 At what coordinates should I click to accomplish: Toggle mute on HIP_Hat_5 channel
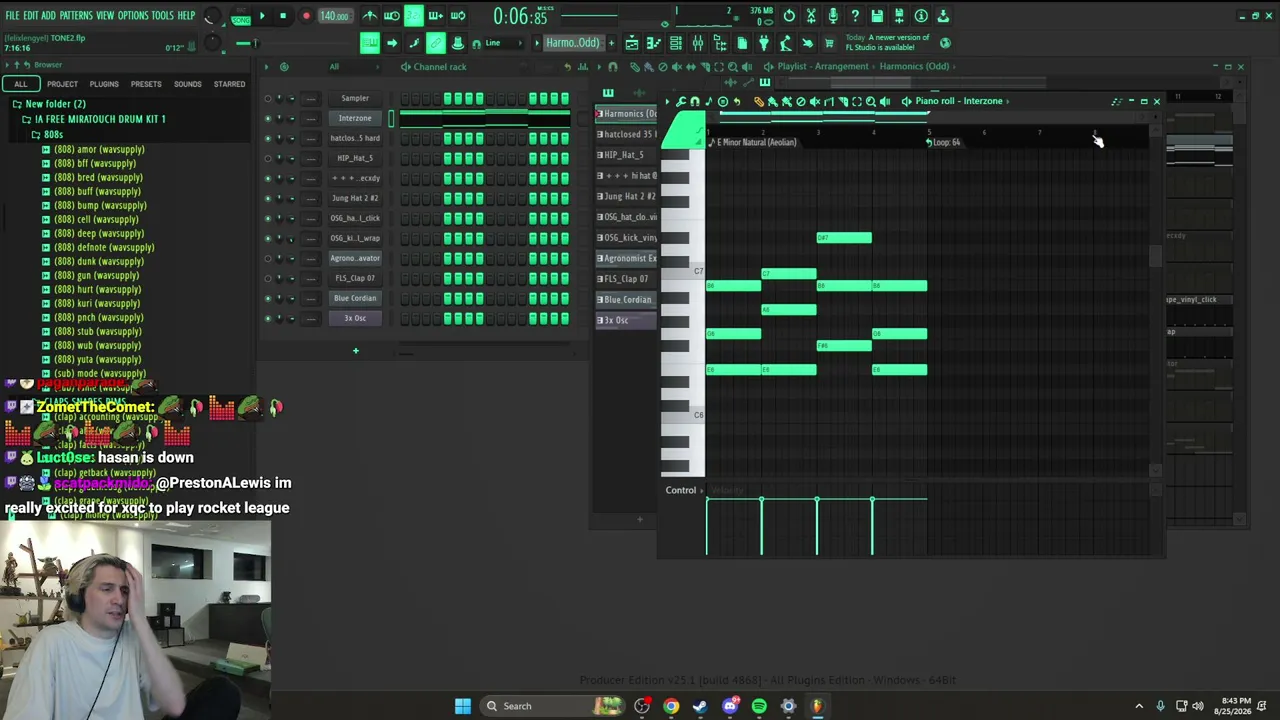click(x=267, y=158)
